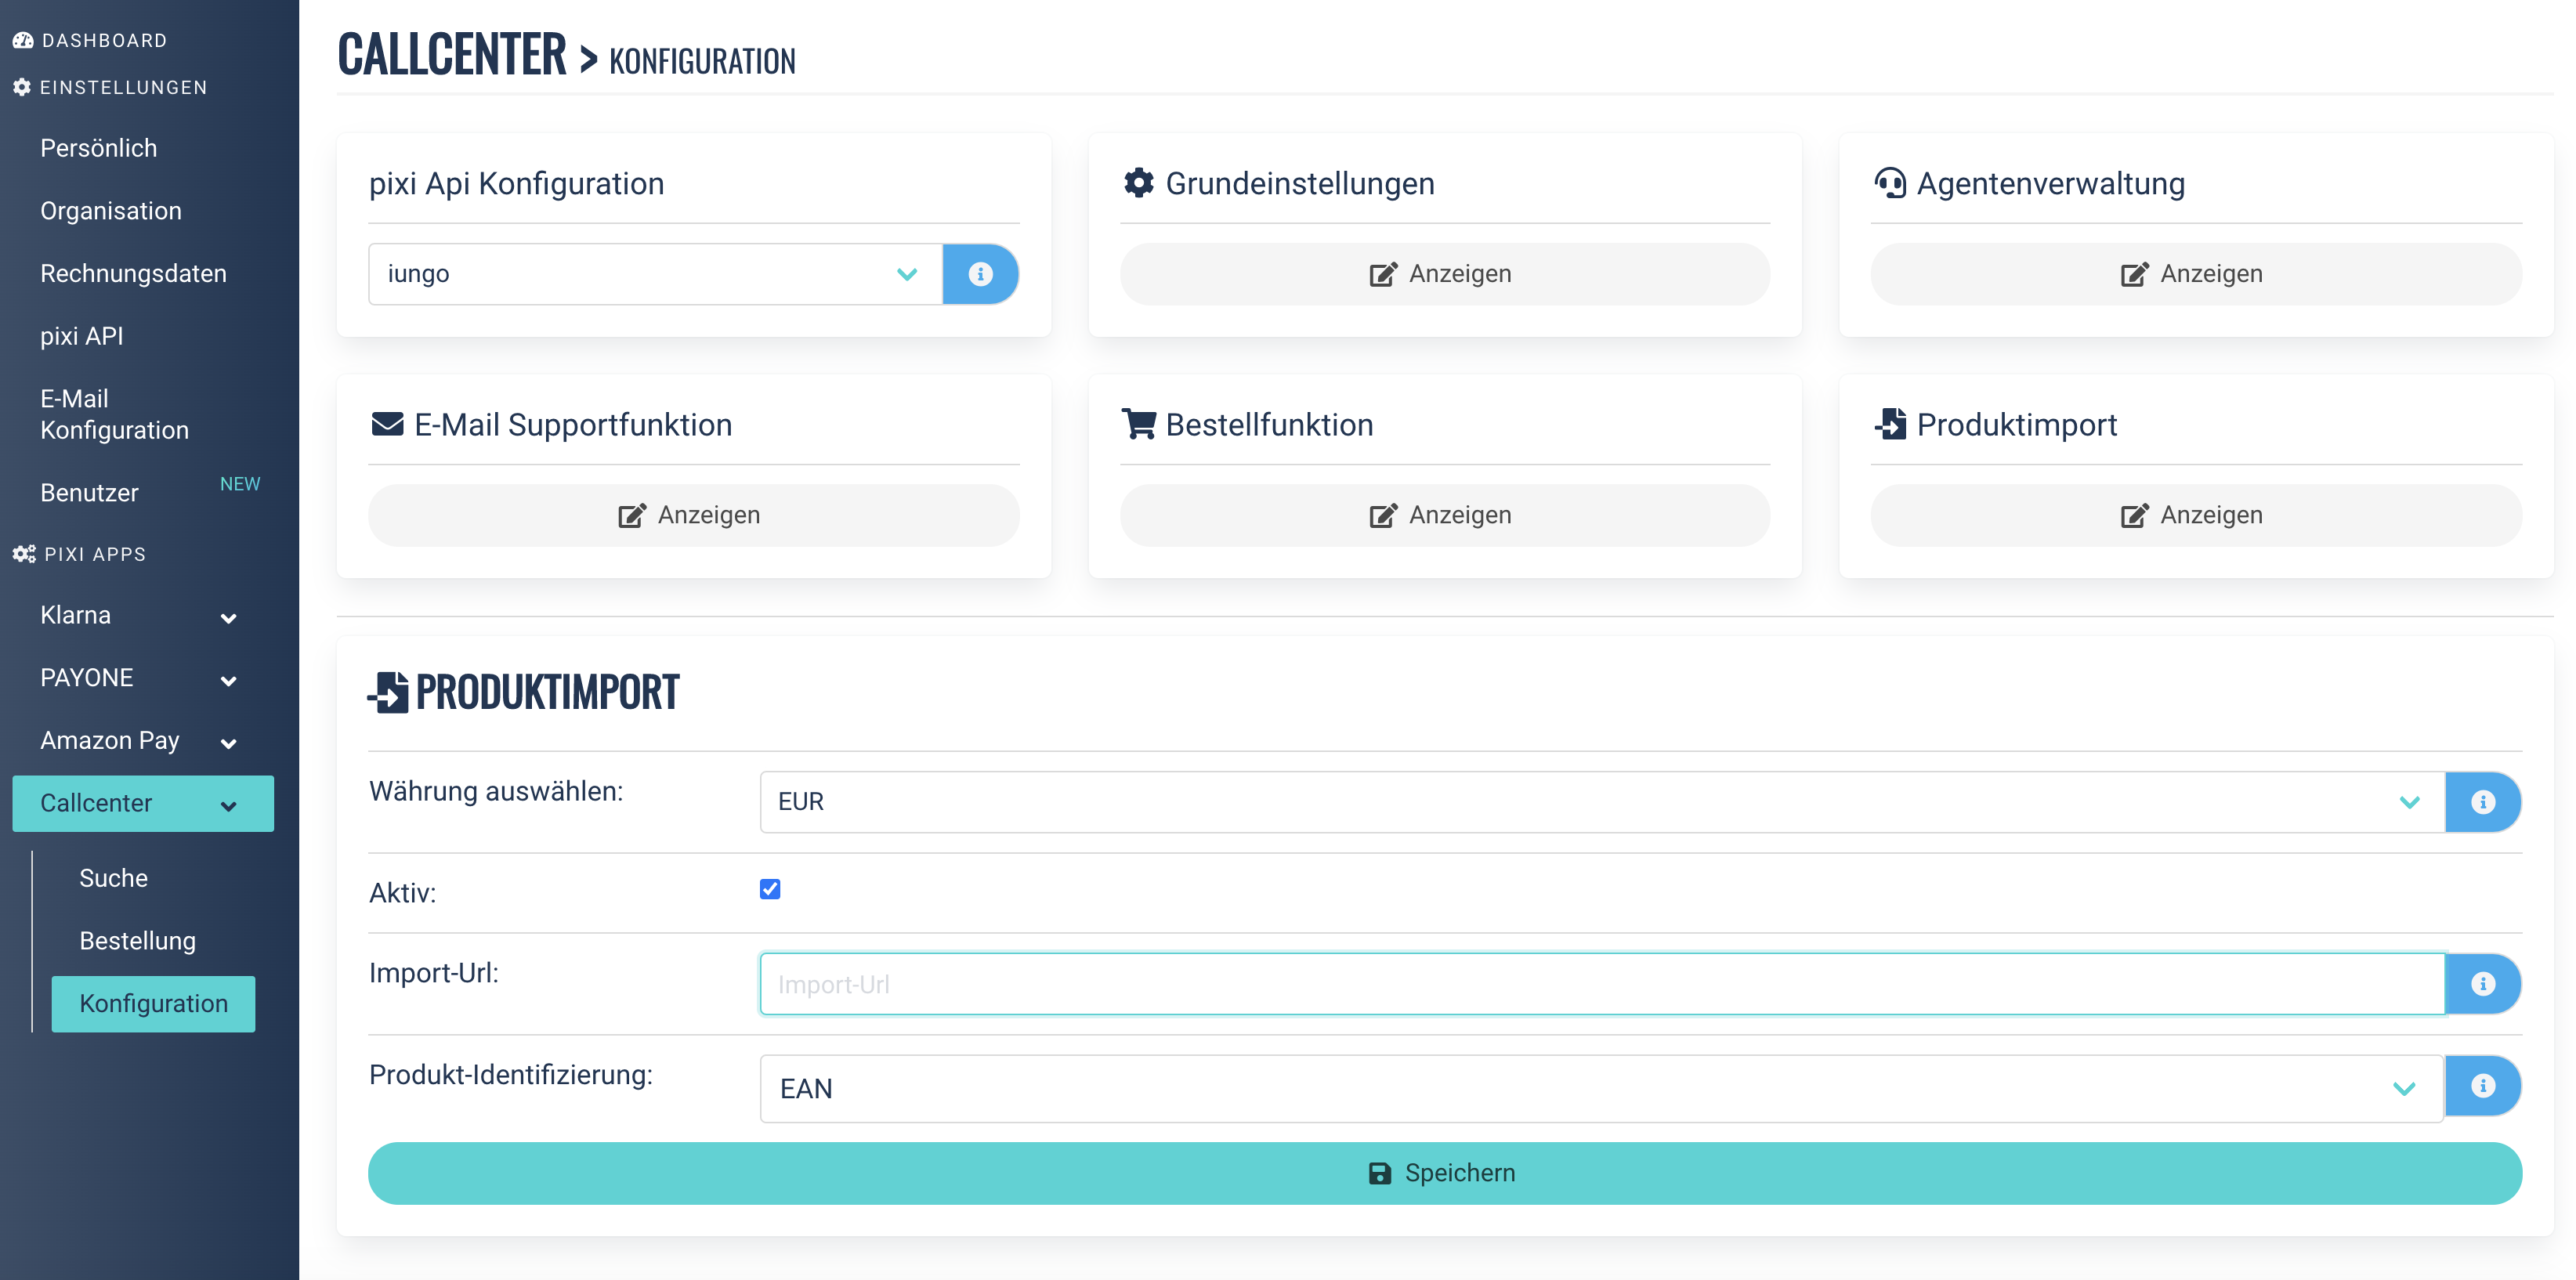Go to Bestellung under Callcenter
This screenshot has width=2576, height=1280.
(x=138, y=941)
